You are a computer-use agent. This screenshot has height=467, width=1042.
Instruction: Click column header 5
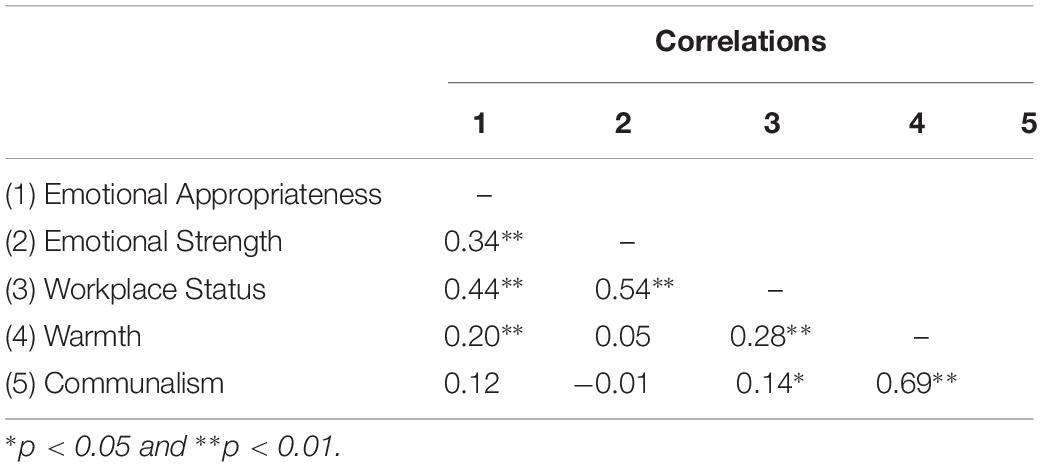coord(1029,124)
